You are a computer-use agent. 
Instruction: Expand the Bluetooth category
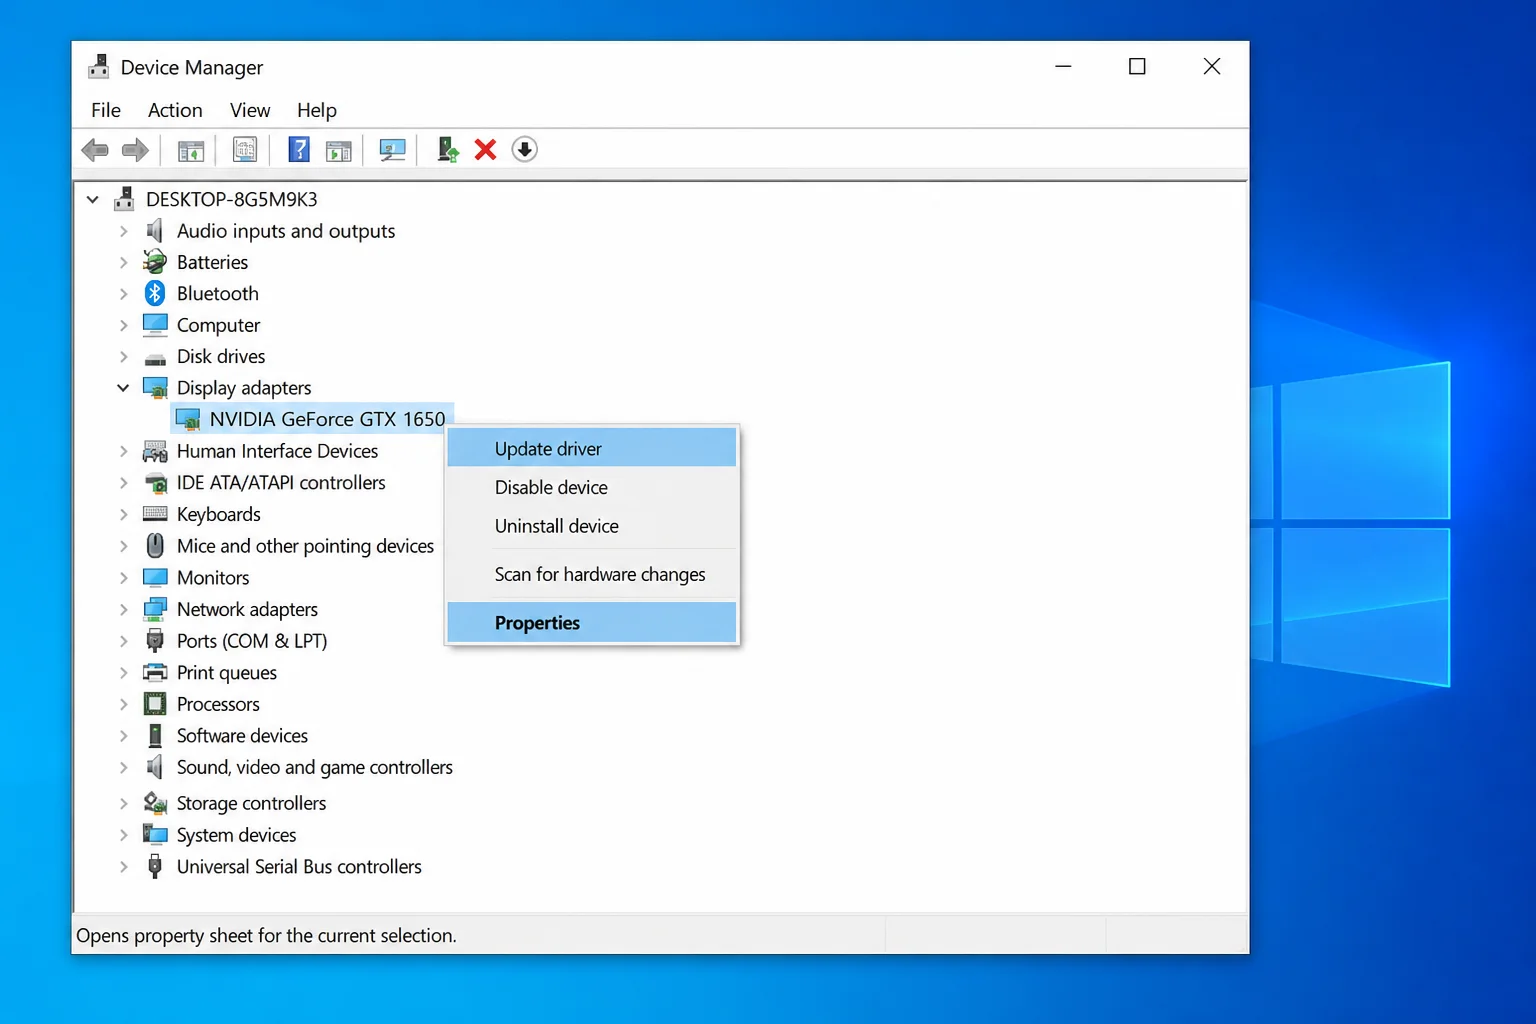[123, 293]
